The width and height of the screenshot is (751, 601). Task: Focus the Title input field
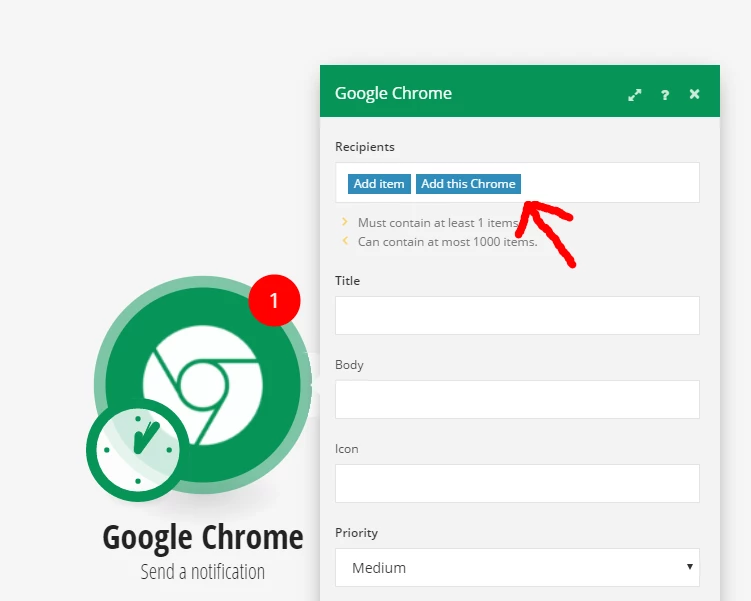[x=517, y=315]
